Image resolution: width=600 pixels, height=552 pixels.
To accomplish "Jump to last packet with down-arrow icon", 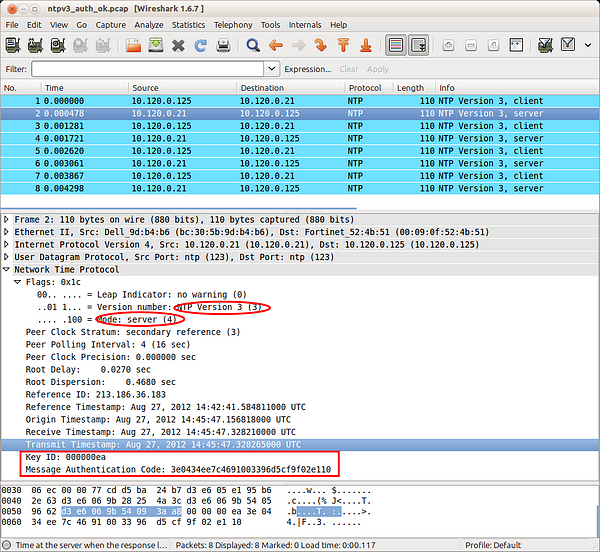I will point(364,45).
